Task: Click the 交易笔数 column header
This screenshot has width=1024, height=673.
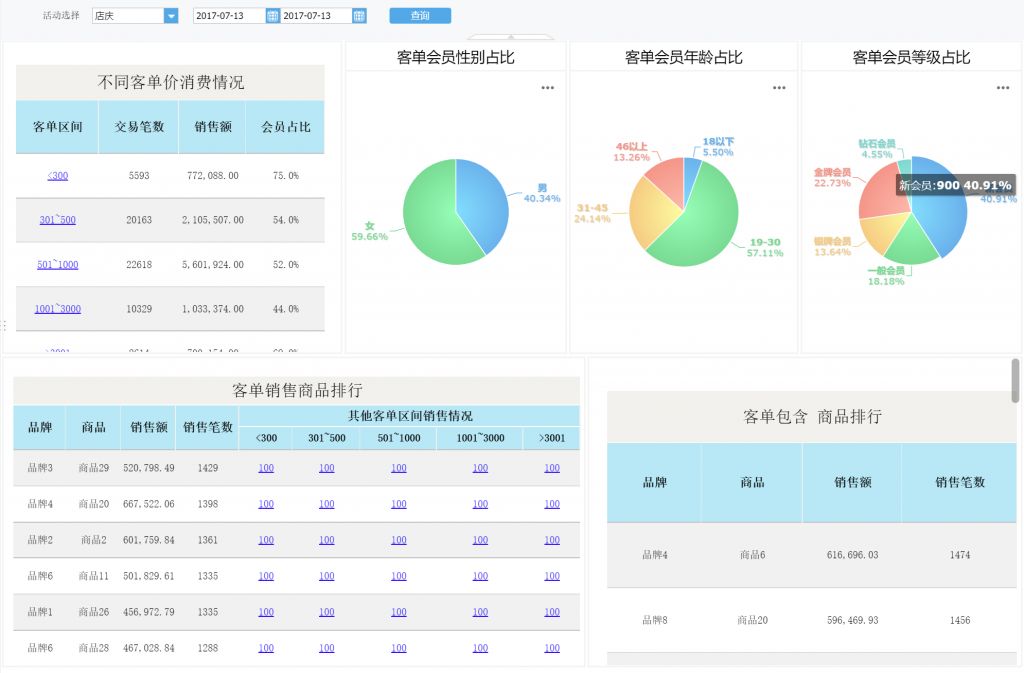Action: [x=139, y=127]
